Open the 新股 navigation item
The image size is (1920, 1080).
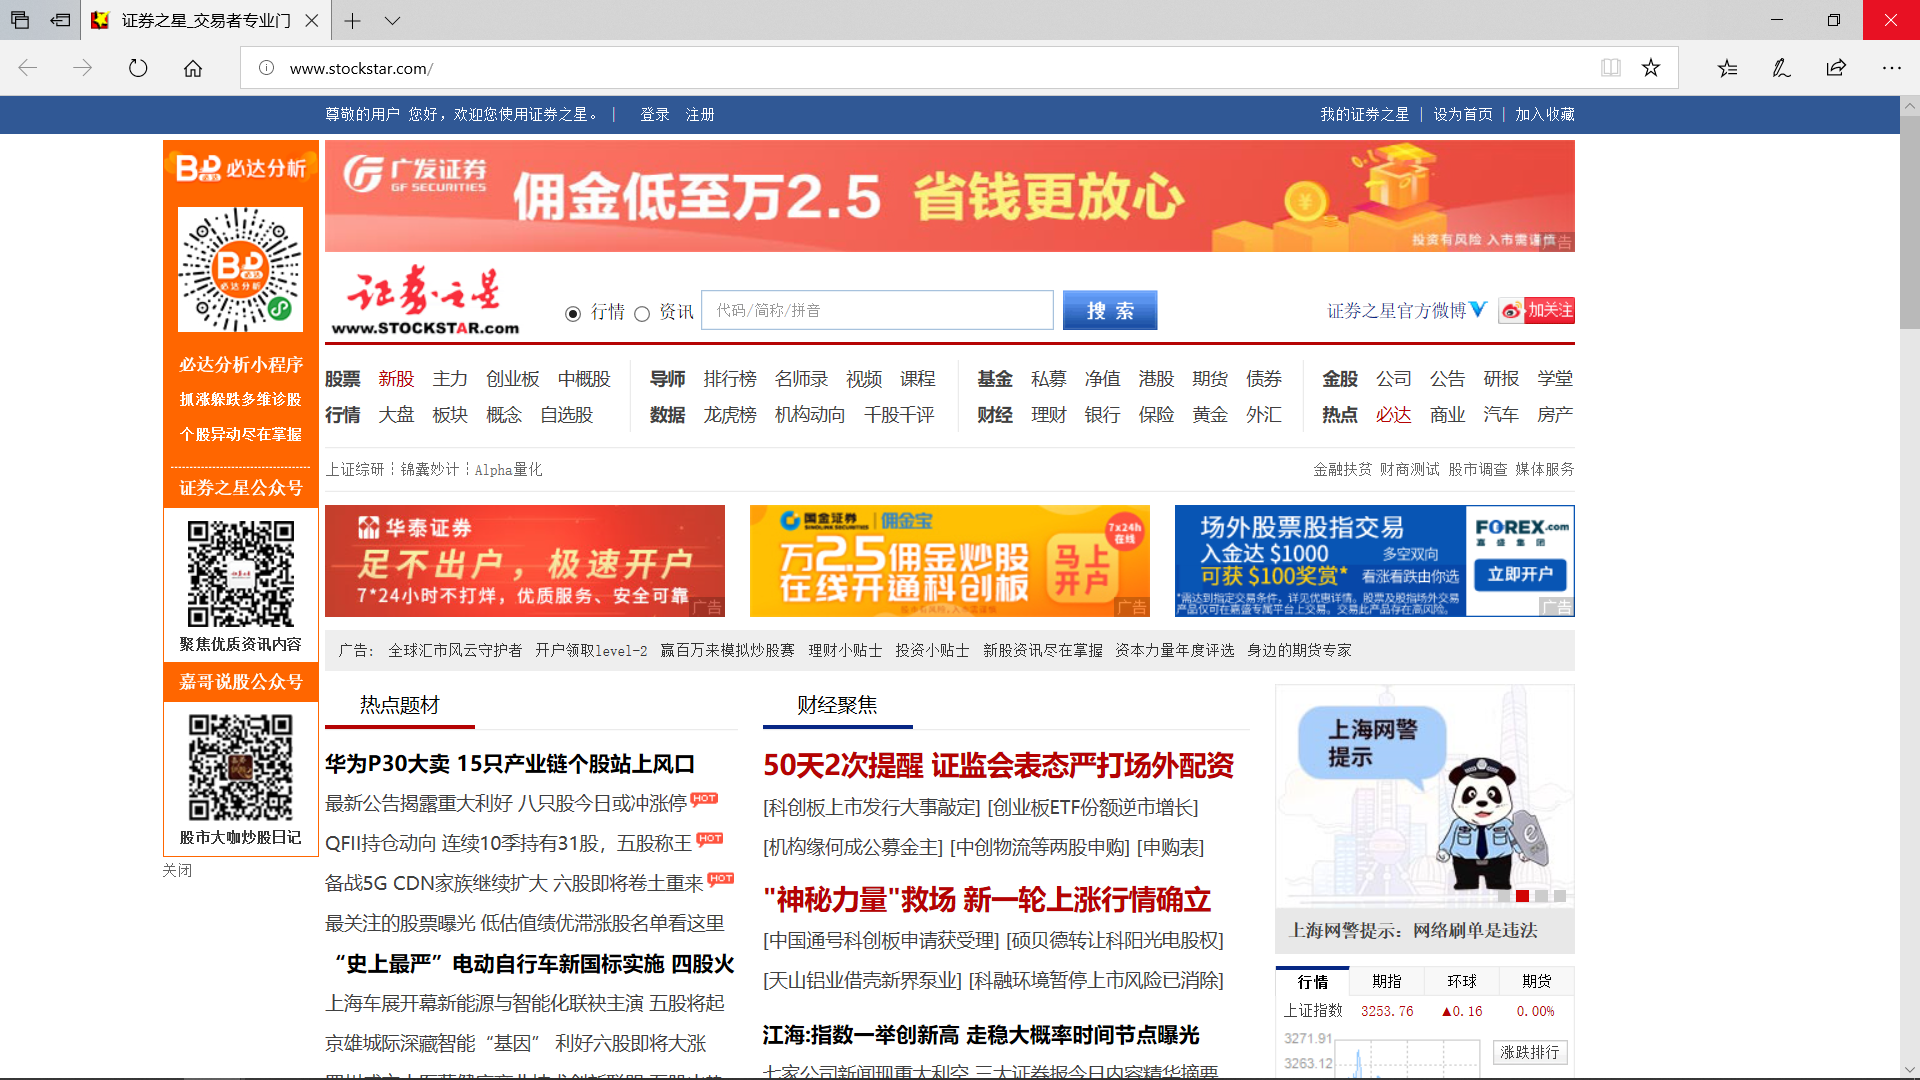click(396, 379)
